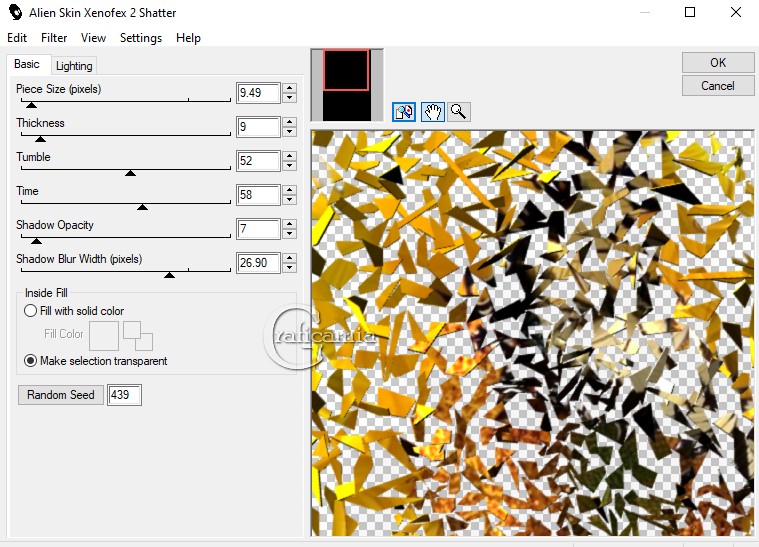This screenshot has width=759, height=547.
Task: Toggle the preview split-view tool icon
Action: click(x=404, y=112)
